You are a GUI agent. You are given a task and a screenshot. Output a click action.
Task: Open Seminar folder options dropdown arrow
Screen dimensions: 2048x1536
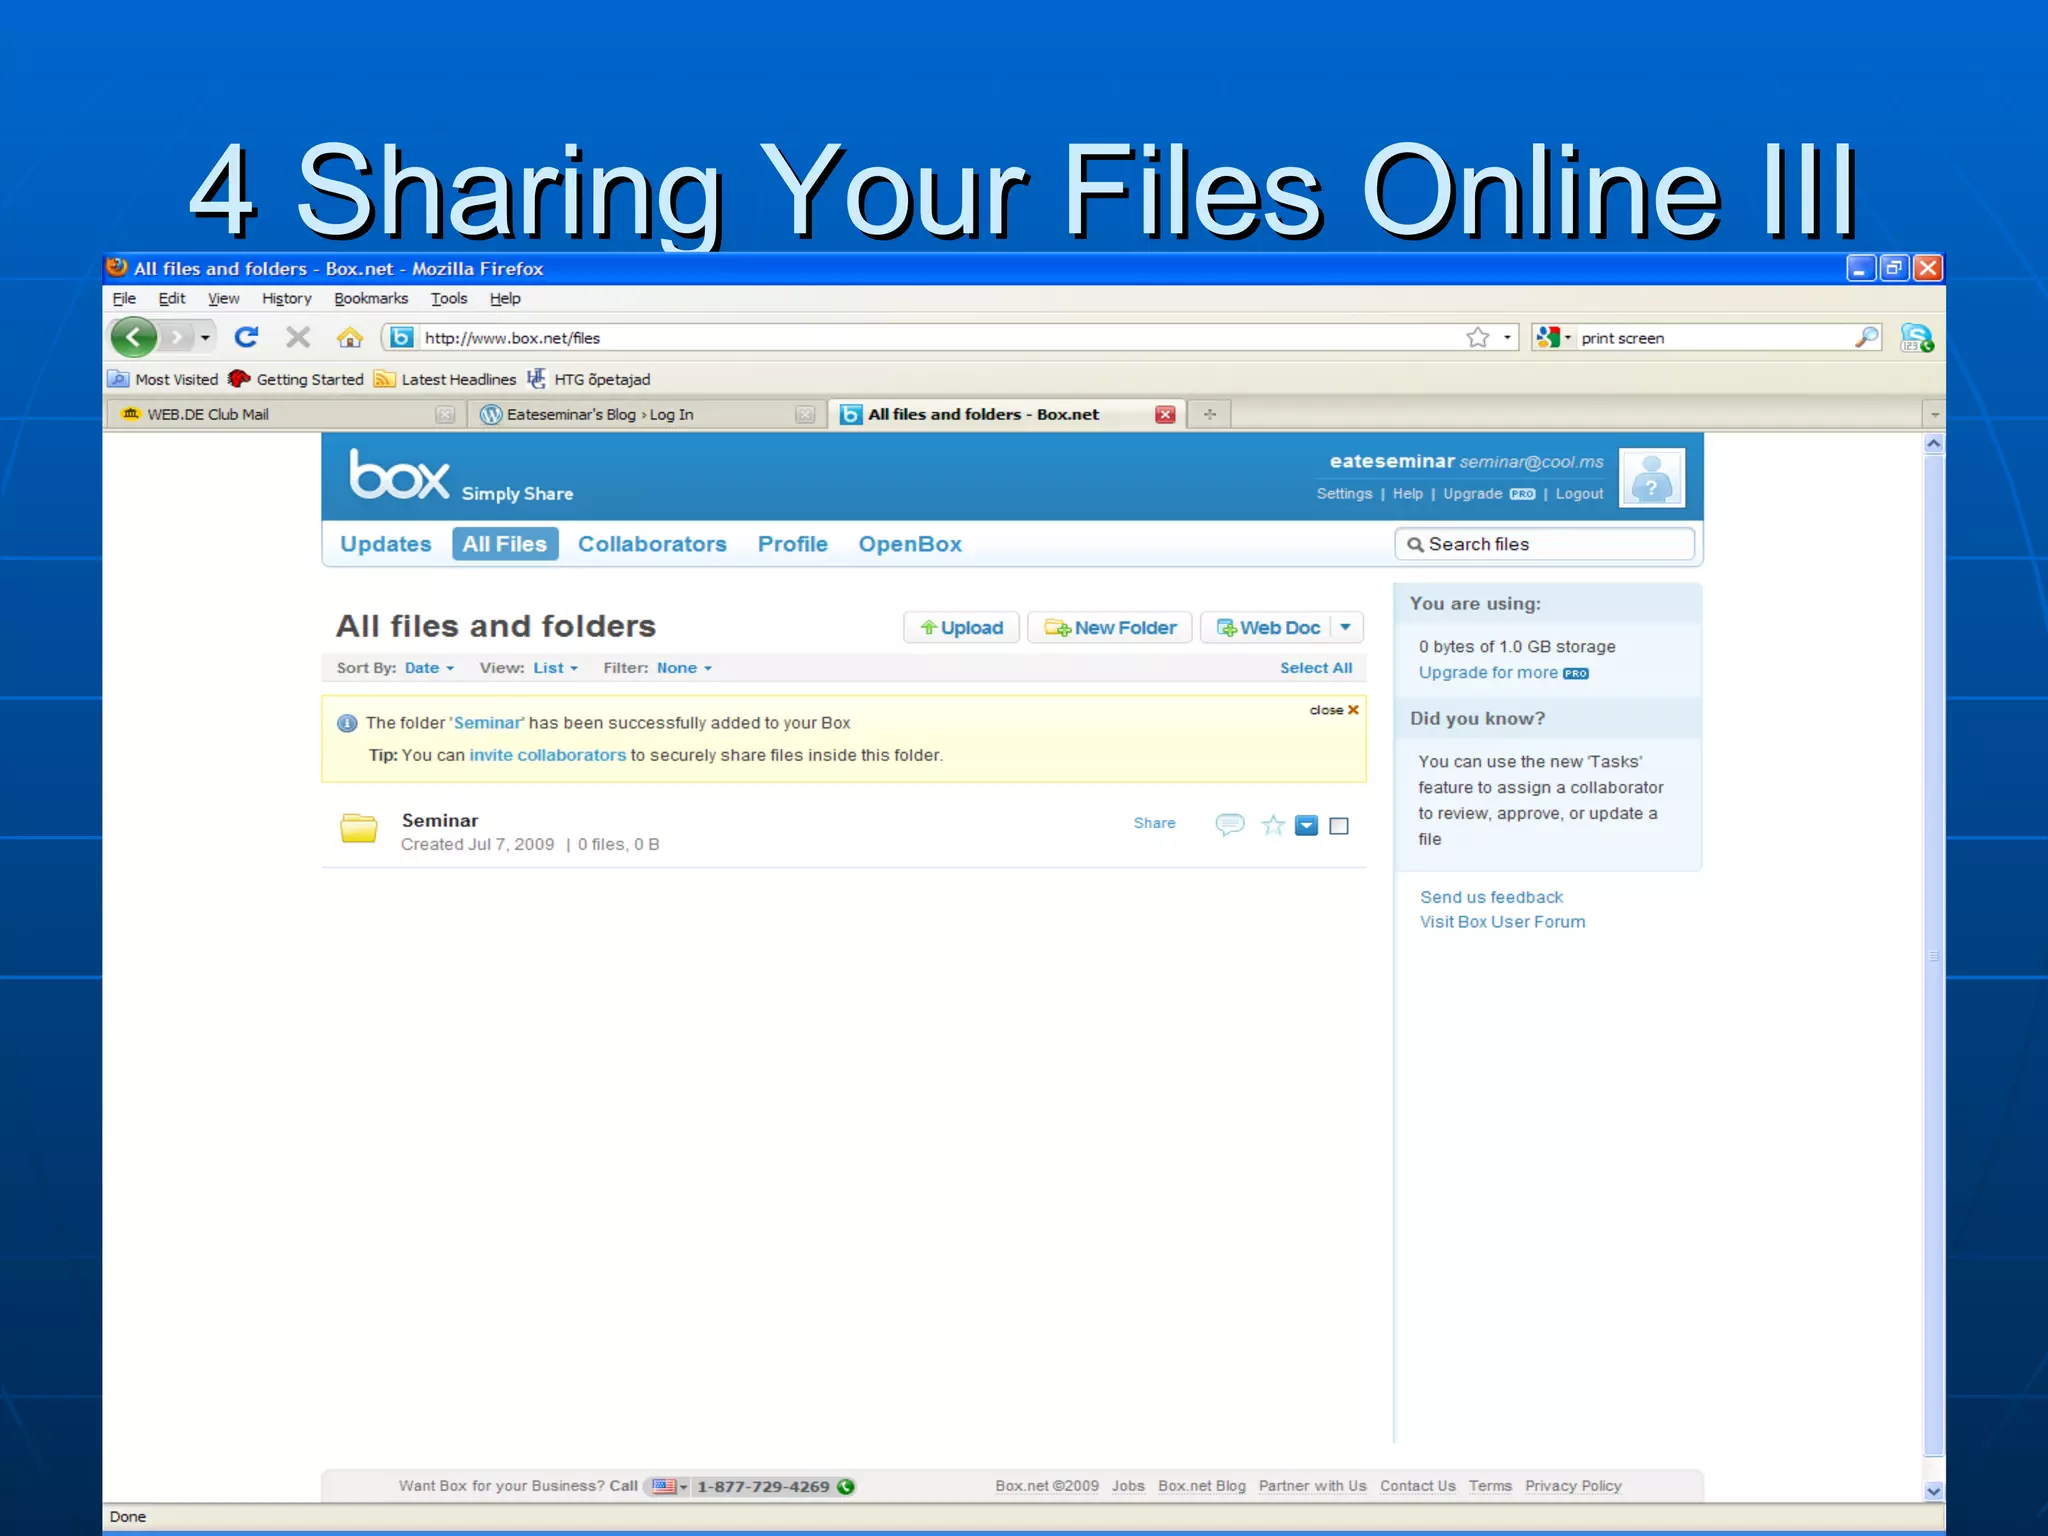click(1306, 825)
